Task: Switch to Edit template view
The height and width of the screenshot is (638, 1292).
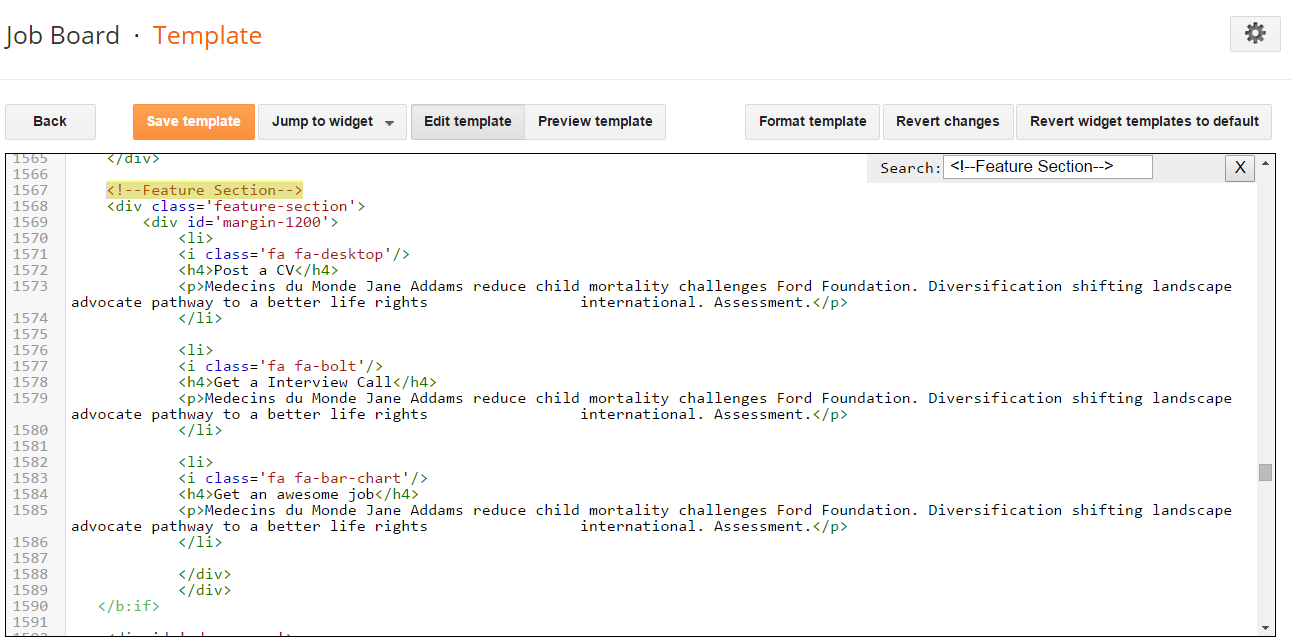Action: pos(467,122)
